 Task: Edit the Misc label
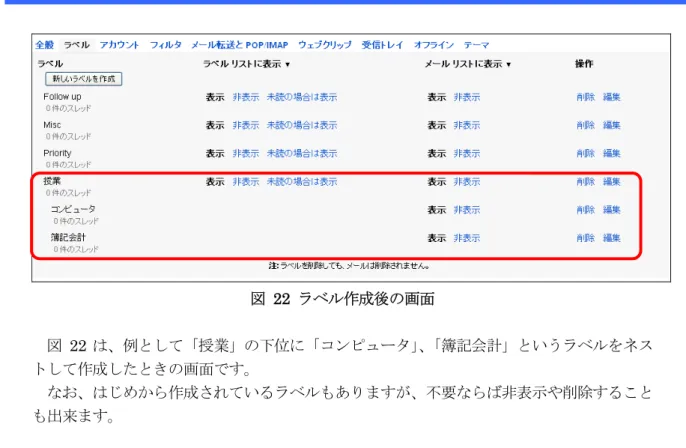click(x=612, y=125)
